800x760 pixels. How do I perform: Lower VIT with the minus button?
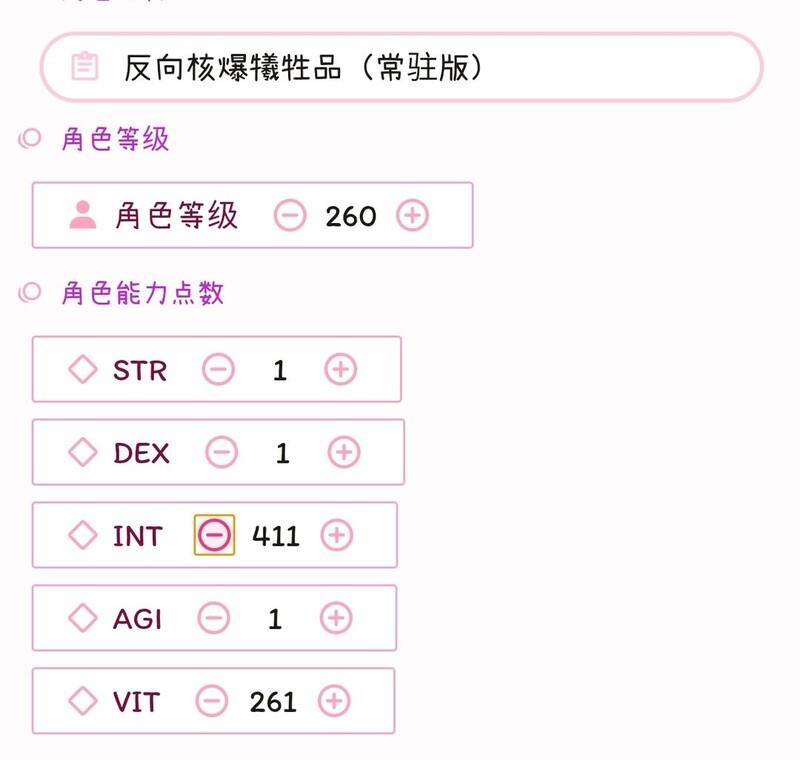point(212,701)
